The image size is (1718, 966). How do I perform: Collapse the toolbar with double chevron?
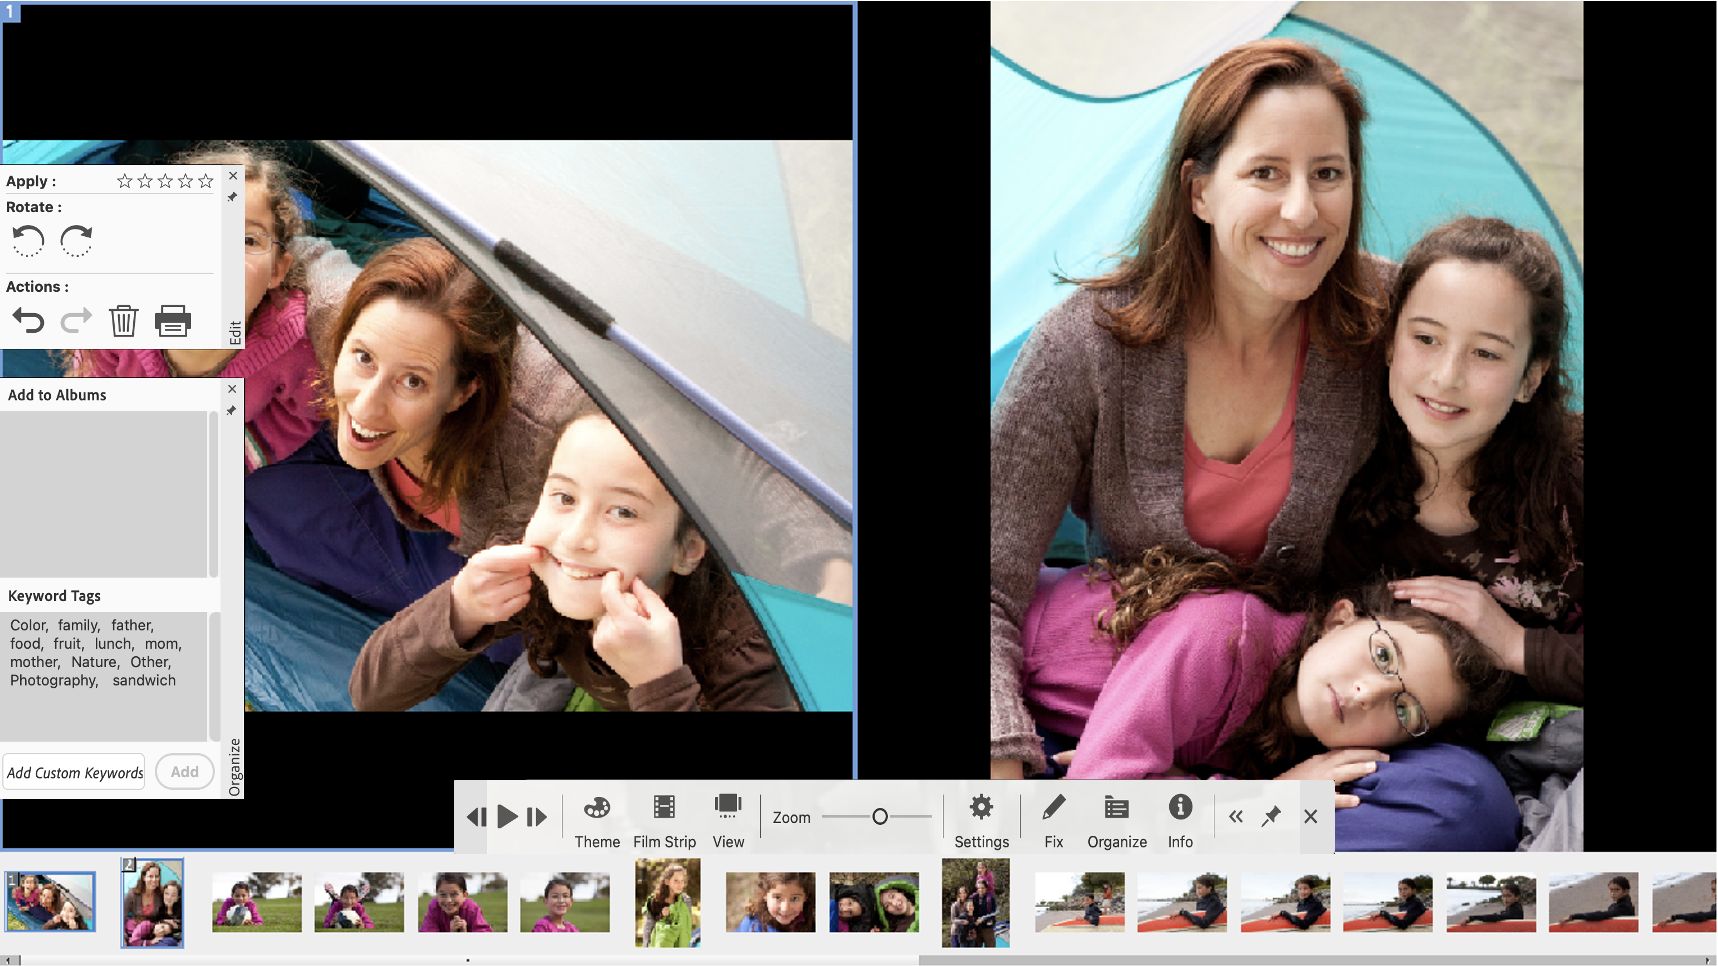[1236, 817]
